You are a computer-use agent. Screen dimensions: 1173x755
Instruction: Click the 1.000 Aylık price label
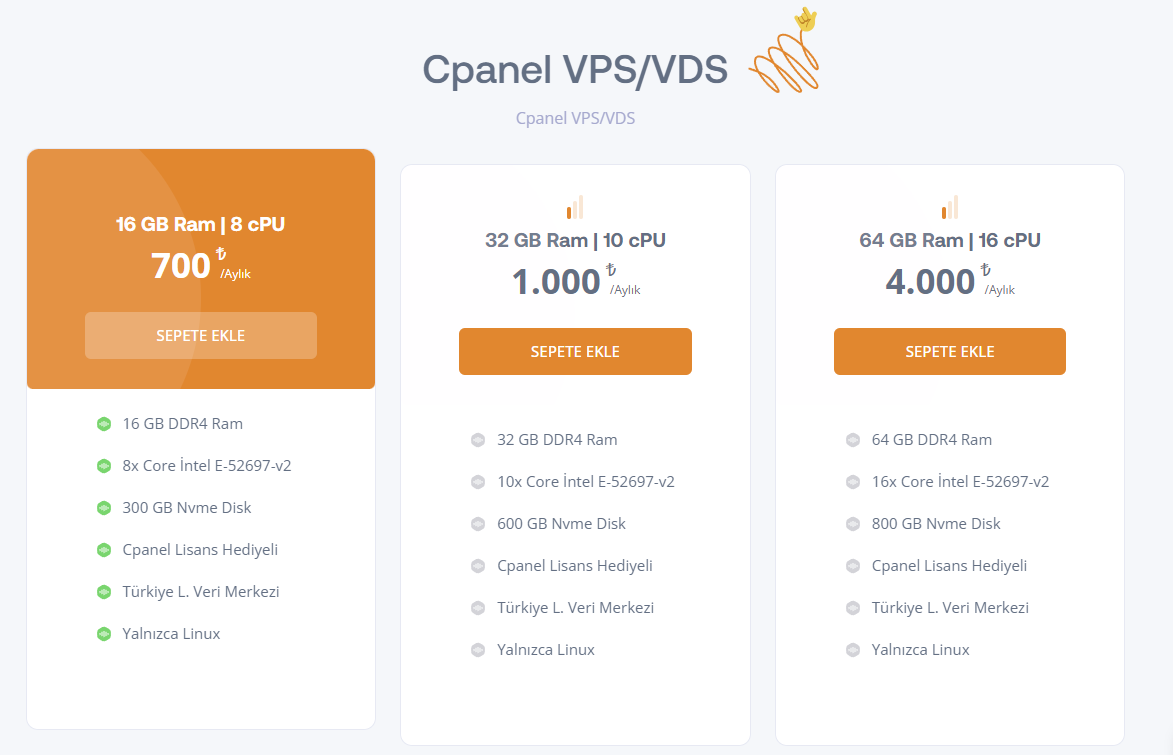576,281
